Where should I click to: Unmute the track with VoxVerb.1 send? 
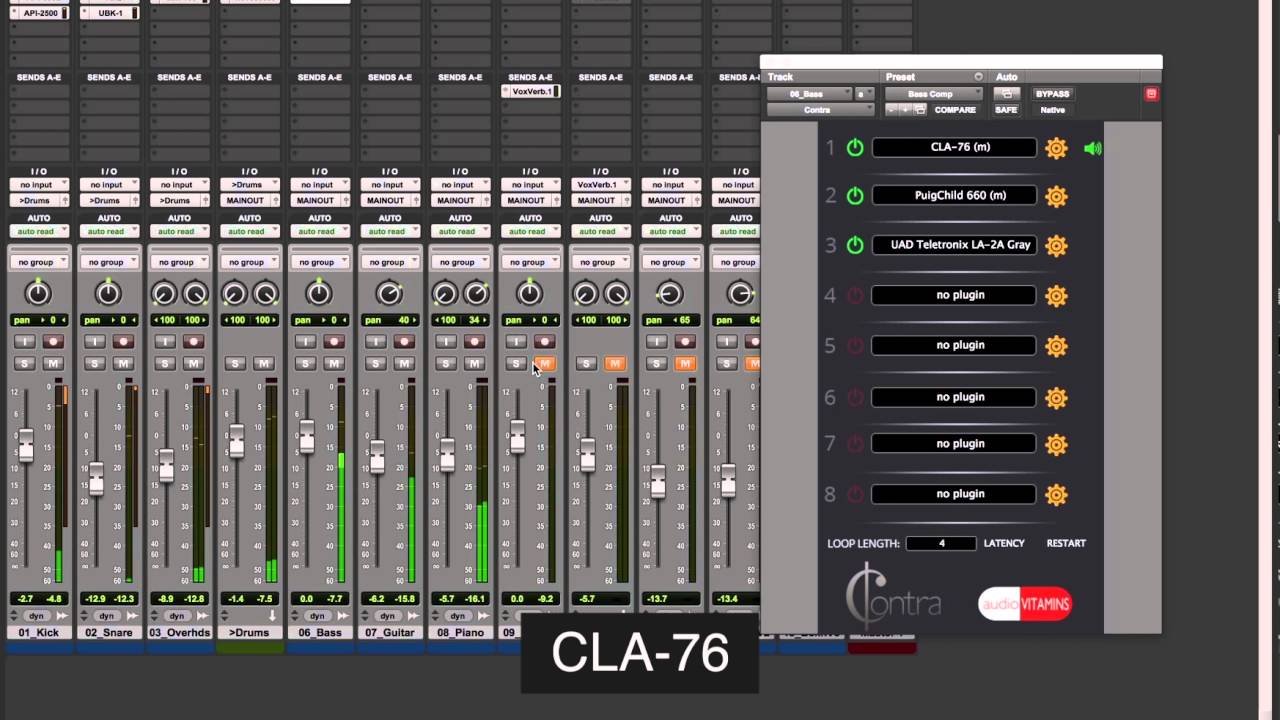[544, 364]
